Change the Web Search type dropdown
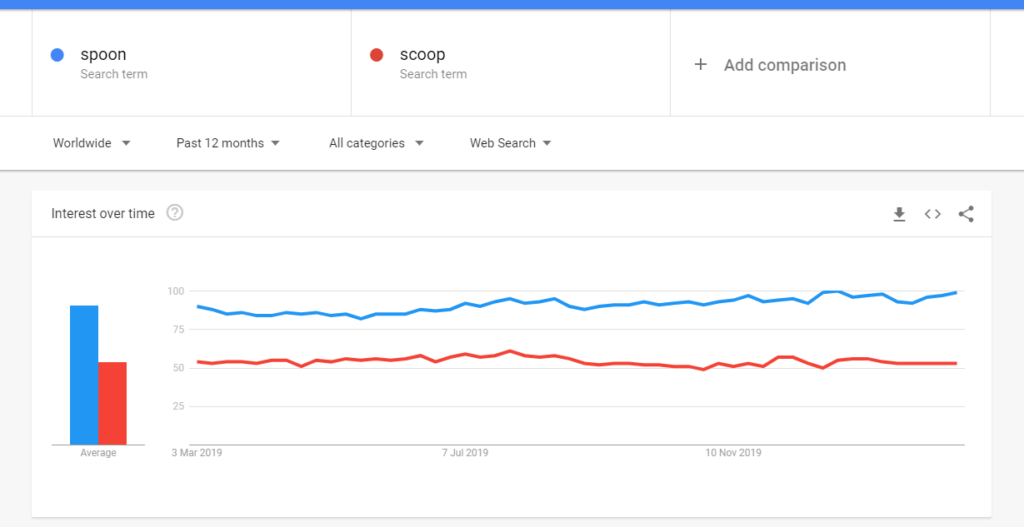 511,143
